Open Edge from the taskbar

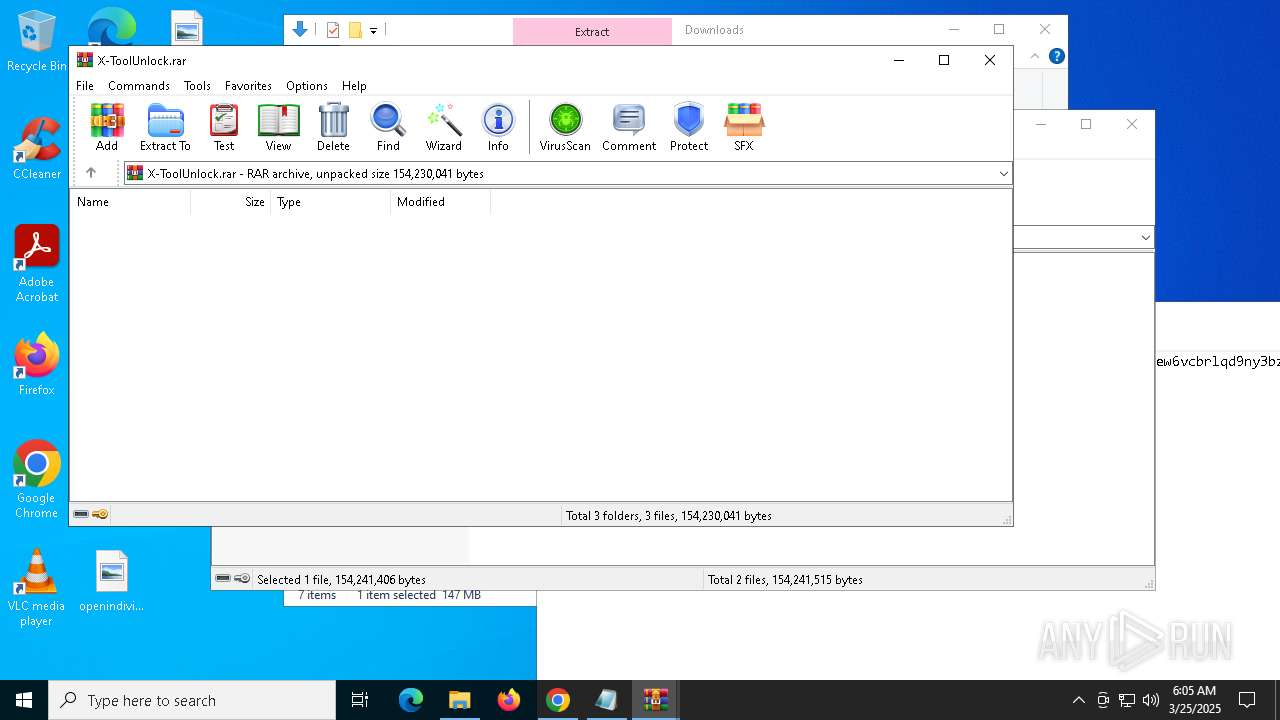point(411,700)
